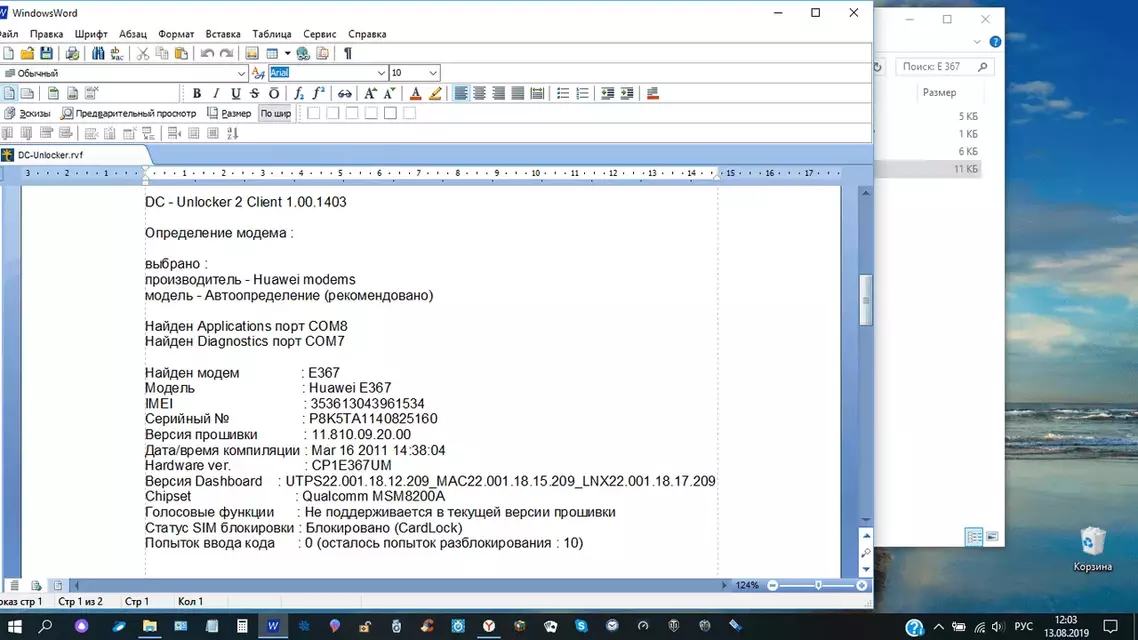Click the zoom slider handle at 124%
Viewport: 1138px width, 640px height.
pos(819,585)
